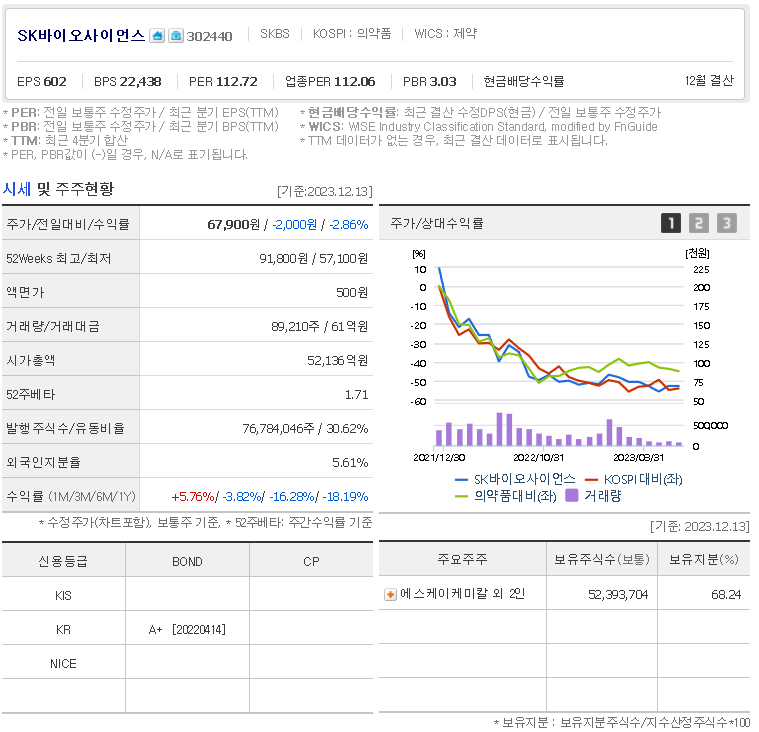Viewport: 759px width, 732px height.
Task: Select the 3M return -3.82%
Action: (242, 497)
